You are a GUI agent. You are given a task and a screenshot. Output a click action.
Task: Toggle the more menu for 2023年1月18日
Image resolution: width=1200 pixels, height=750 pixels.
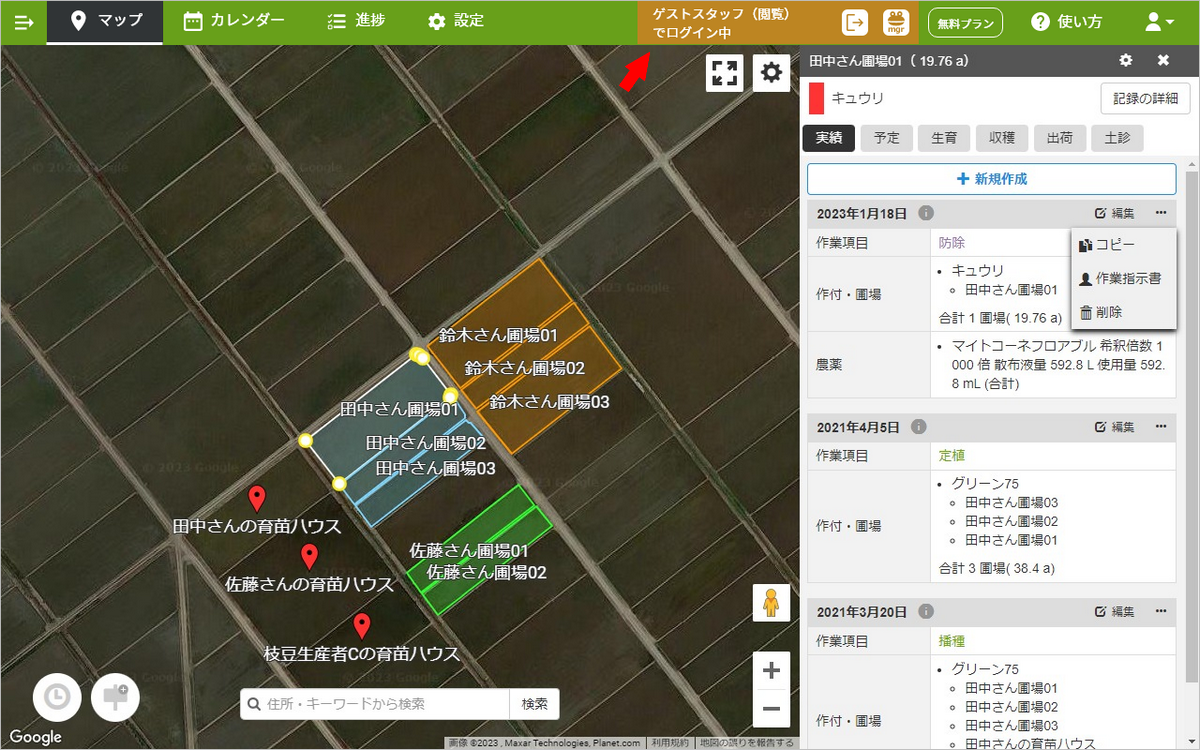point(1161,213)
